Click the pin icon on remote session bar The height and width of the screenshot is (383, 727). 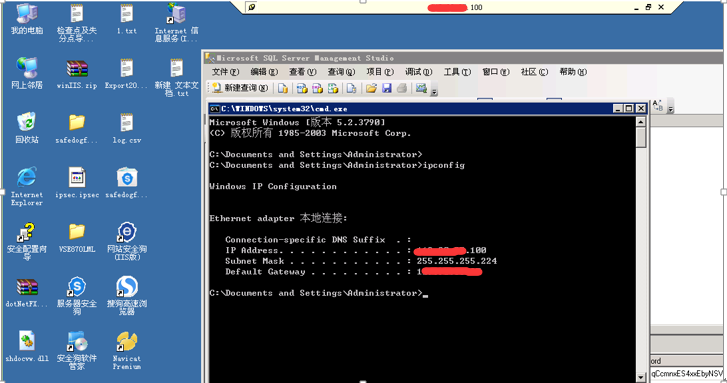pos(251,7)
